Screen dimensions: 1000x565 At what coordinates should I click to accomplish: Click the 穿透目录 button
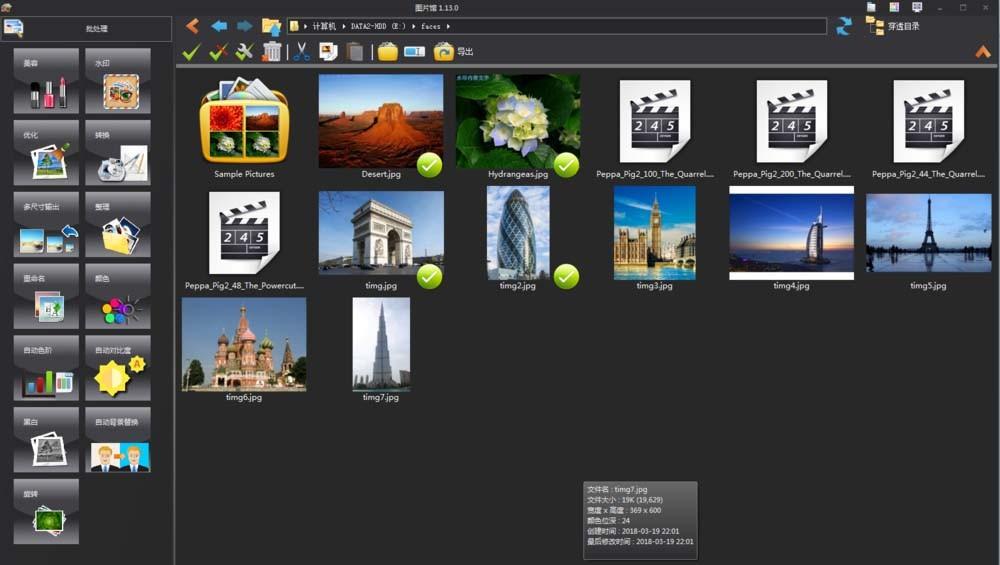(x=892, y=26)
